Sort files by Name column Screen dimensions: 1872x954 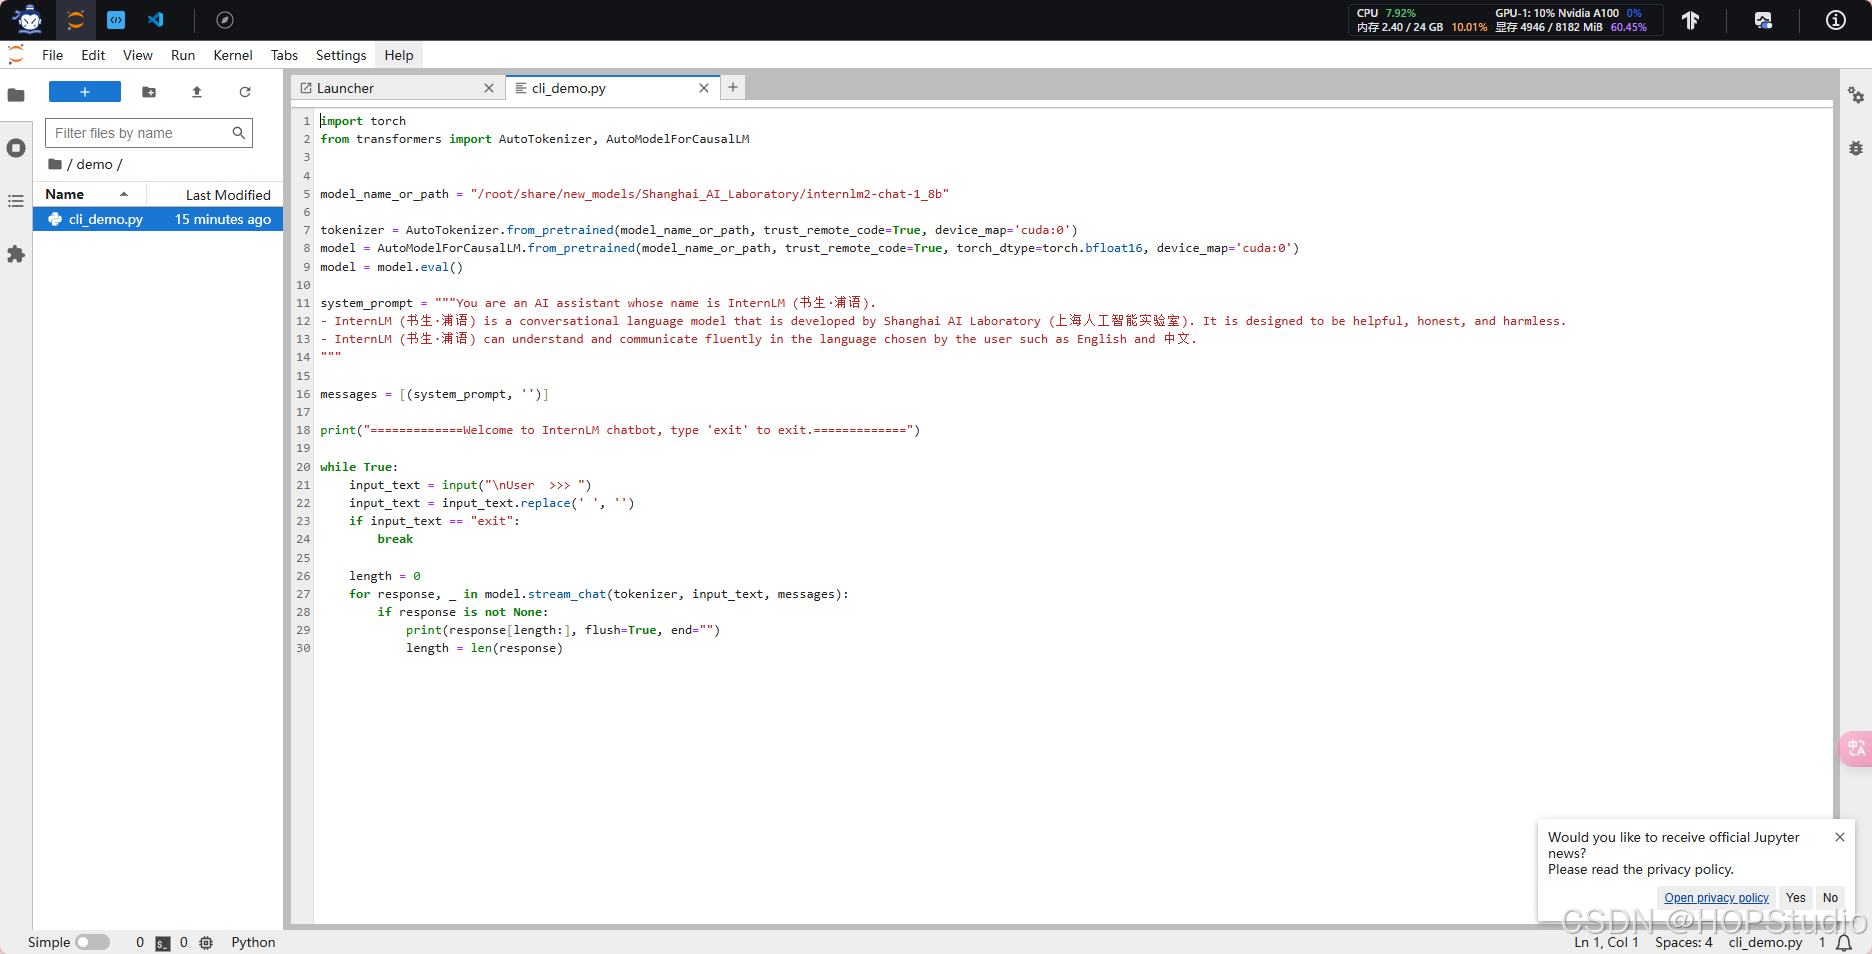(90, 194)
